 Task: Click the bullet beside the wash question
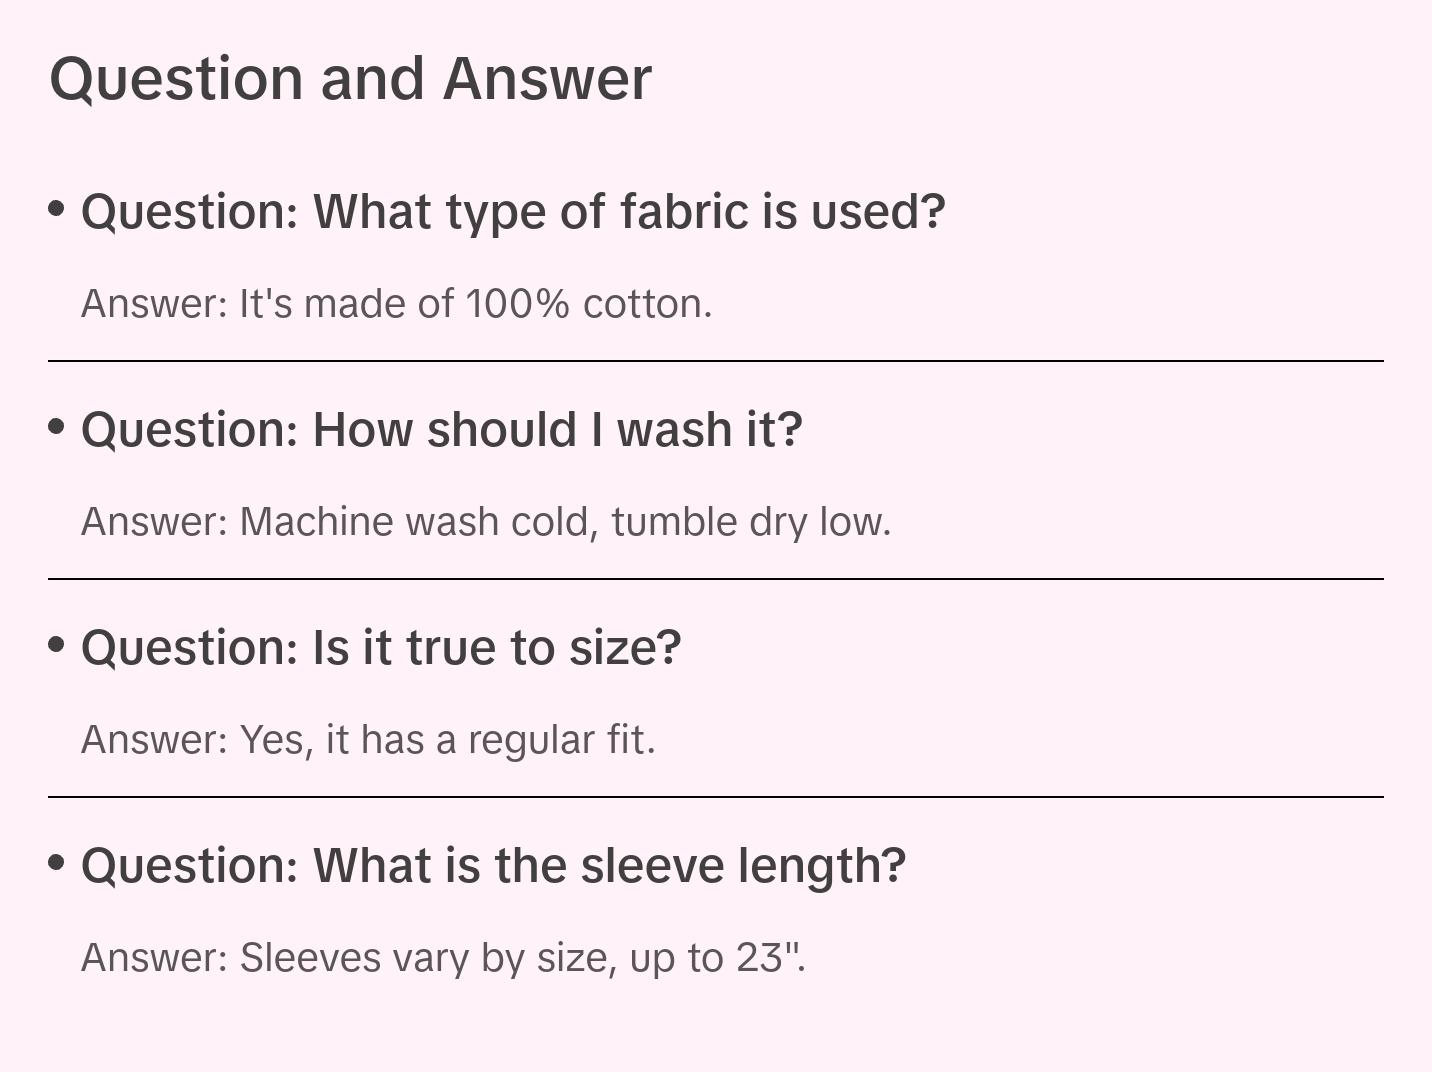(x=57, y=426)
